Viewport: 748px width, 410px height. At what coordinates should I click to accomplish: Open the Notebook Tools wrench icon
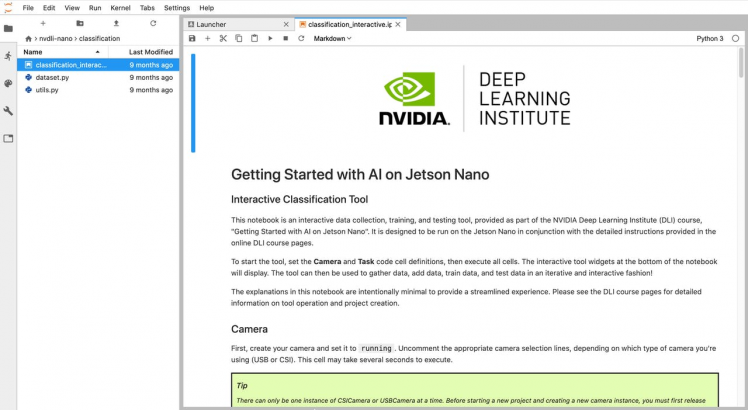pos(8,111)
